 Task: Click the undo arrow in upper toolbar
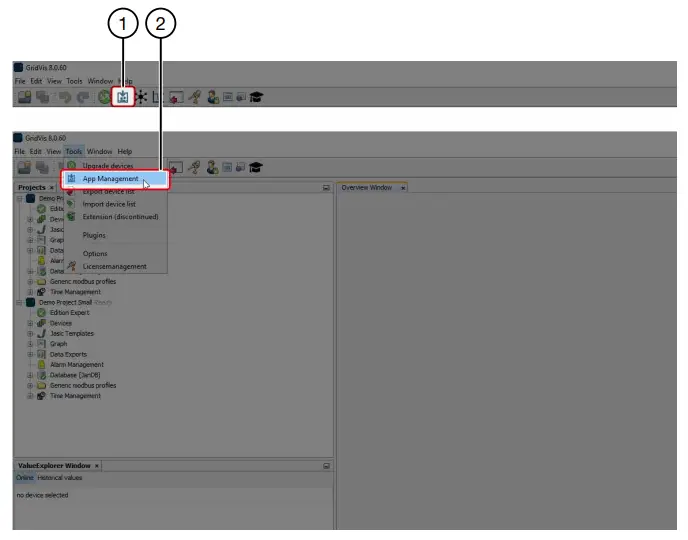[65, 97]
